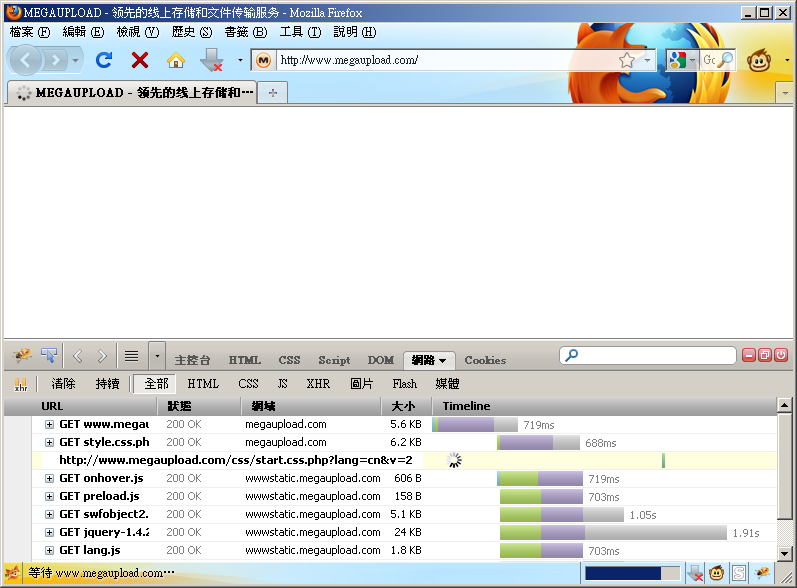Open the Greasemonkey toolbar dropdown arrow
The width and height of the screenshot is (797, 588).
coord(787,60)
